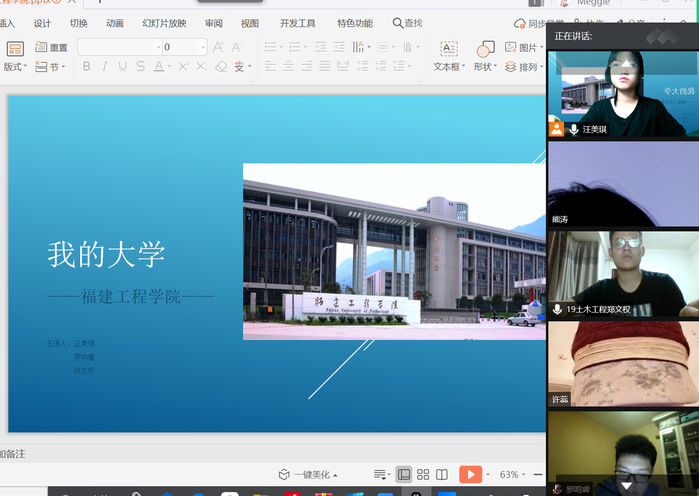Clear formatting with the eraser icon

click(x=221, y=66)
